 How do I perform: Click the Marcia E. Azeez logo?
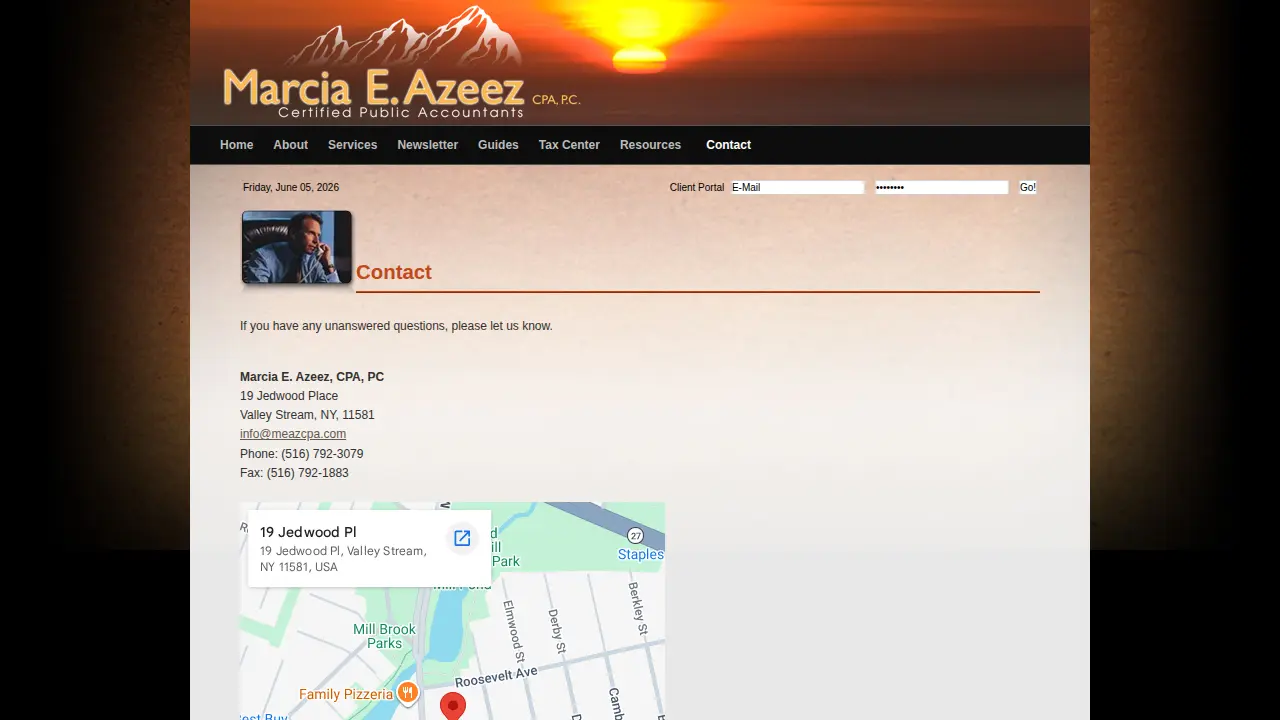point(401,64)
